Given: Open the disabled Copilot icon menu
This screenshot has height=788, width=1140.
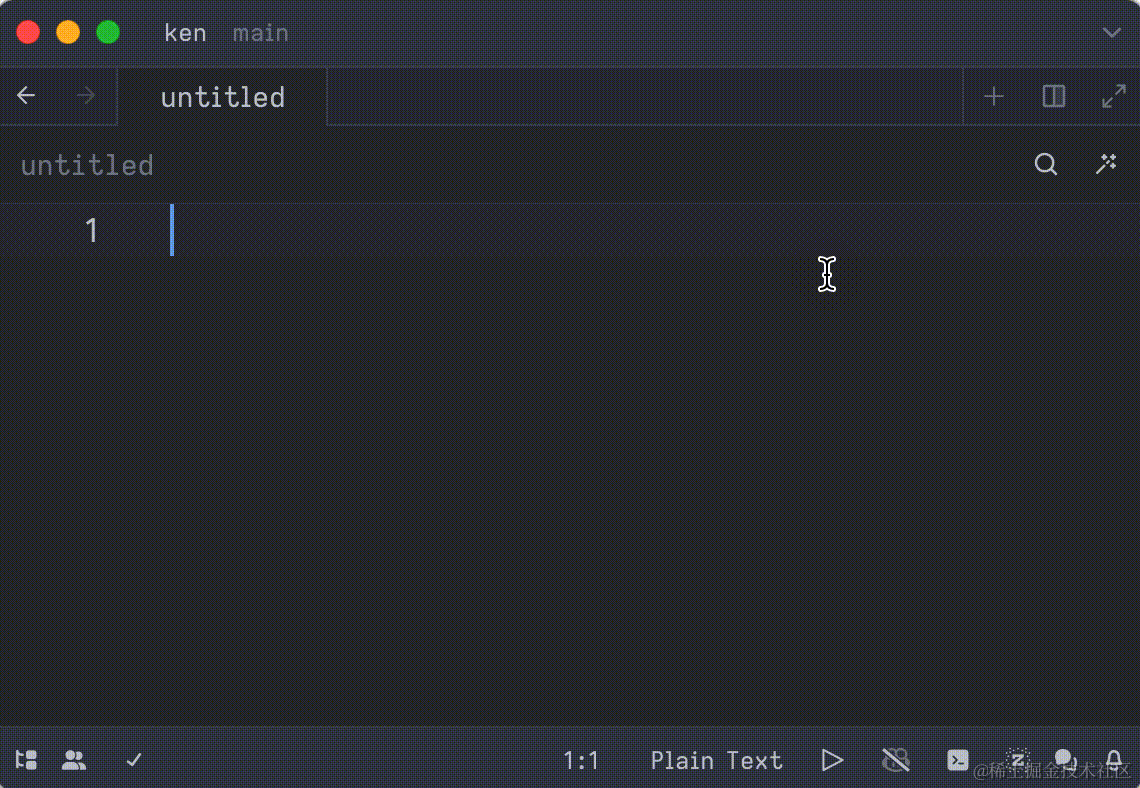Looking at the screenshot, I should point(896,760).
